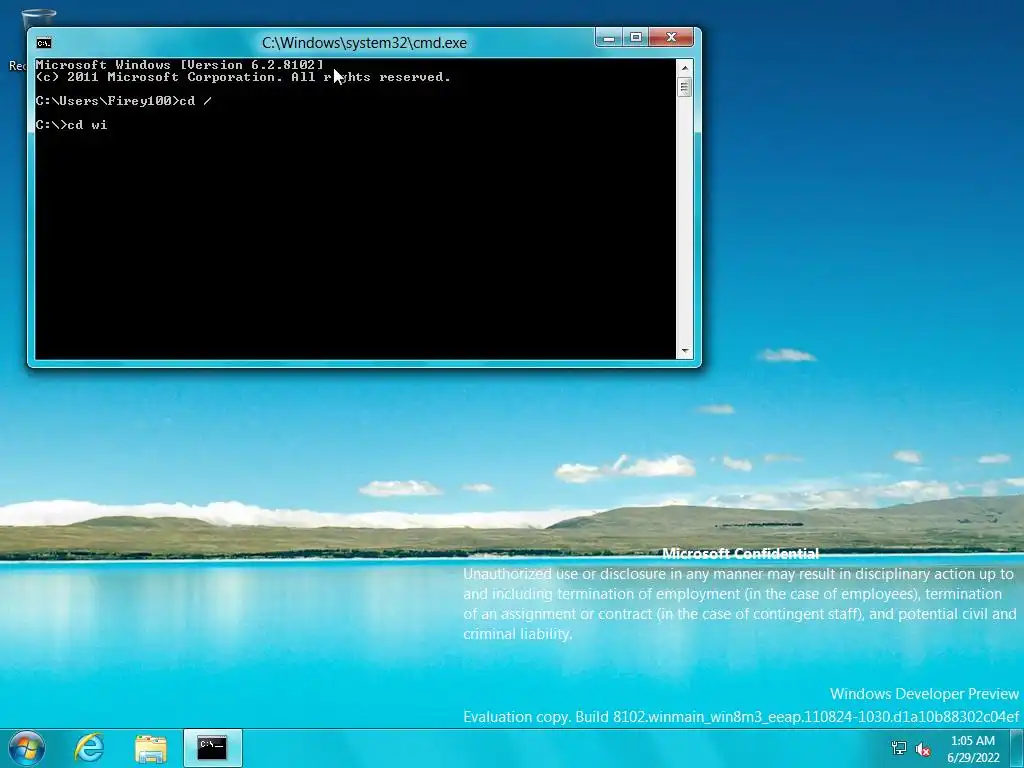1024x768 pixels.
Task: Minimize the cmd.exe window
Action: [x=609, y=38]
